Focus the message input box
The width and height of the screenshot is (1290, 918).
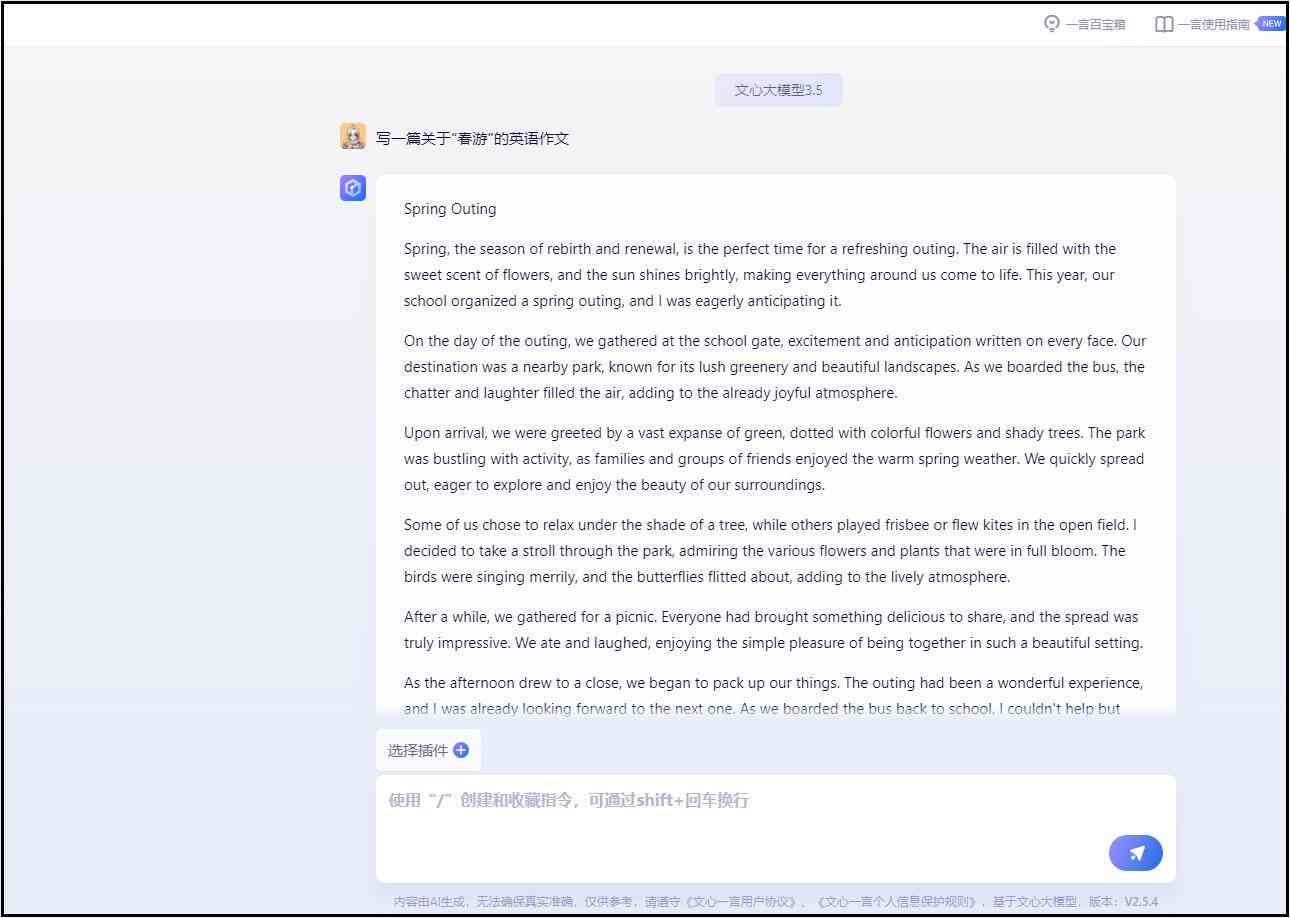click(x=776, y=828)
